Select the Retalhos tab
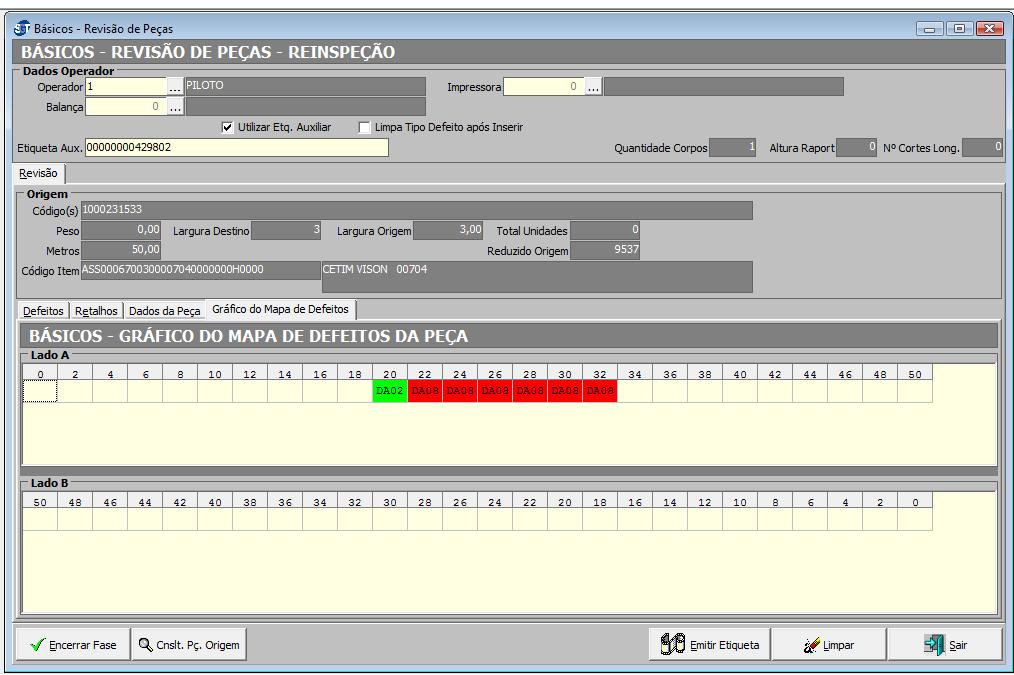Screen dimensions: 1014x675 [96, 311]
